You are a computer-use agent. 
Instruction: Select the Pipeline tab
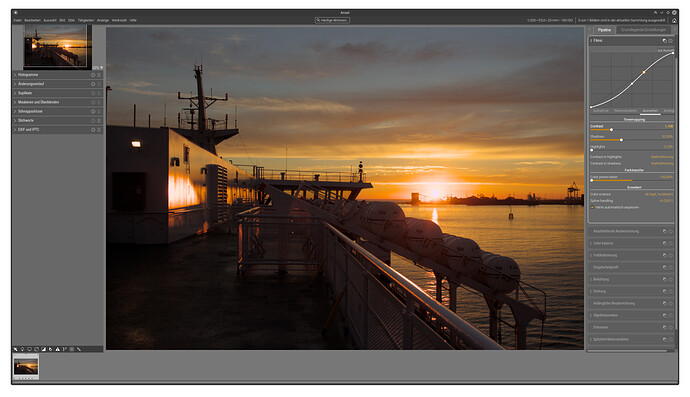[x=604, y=30]
